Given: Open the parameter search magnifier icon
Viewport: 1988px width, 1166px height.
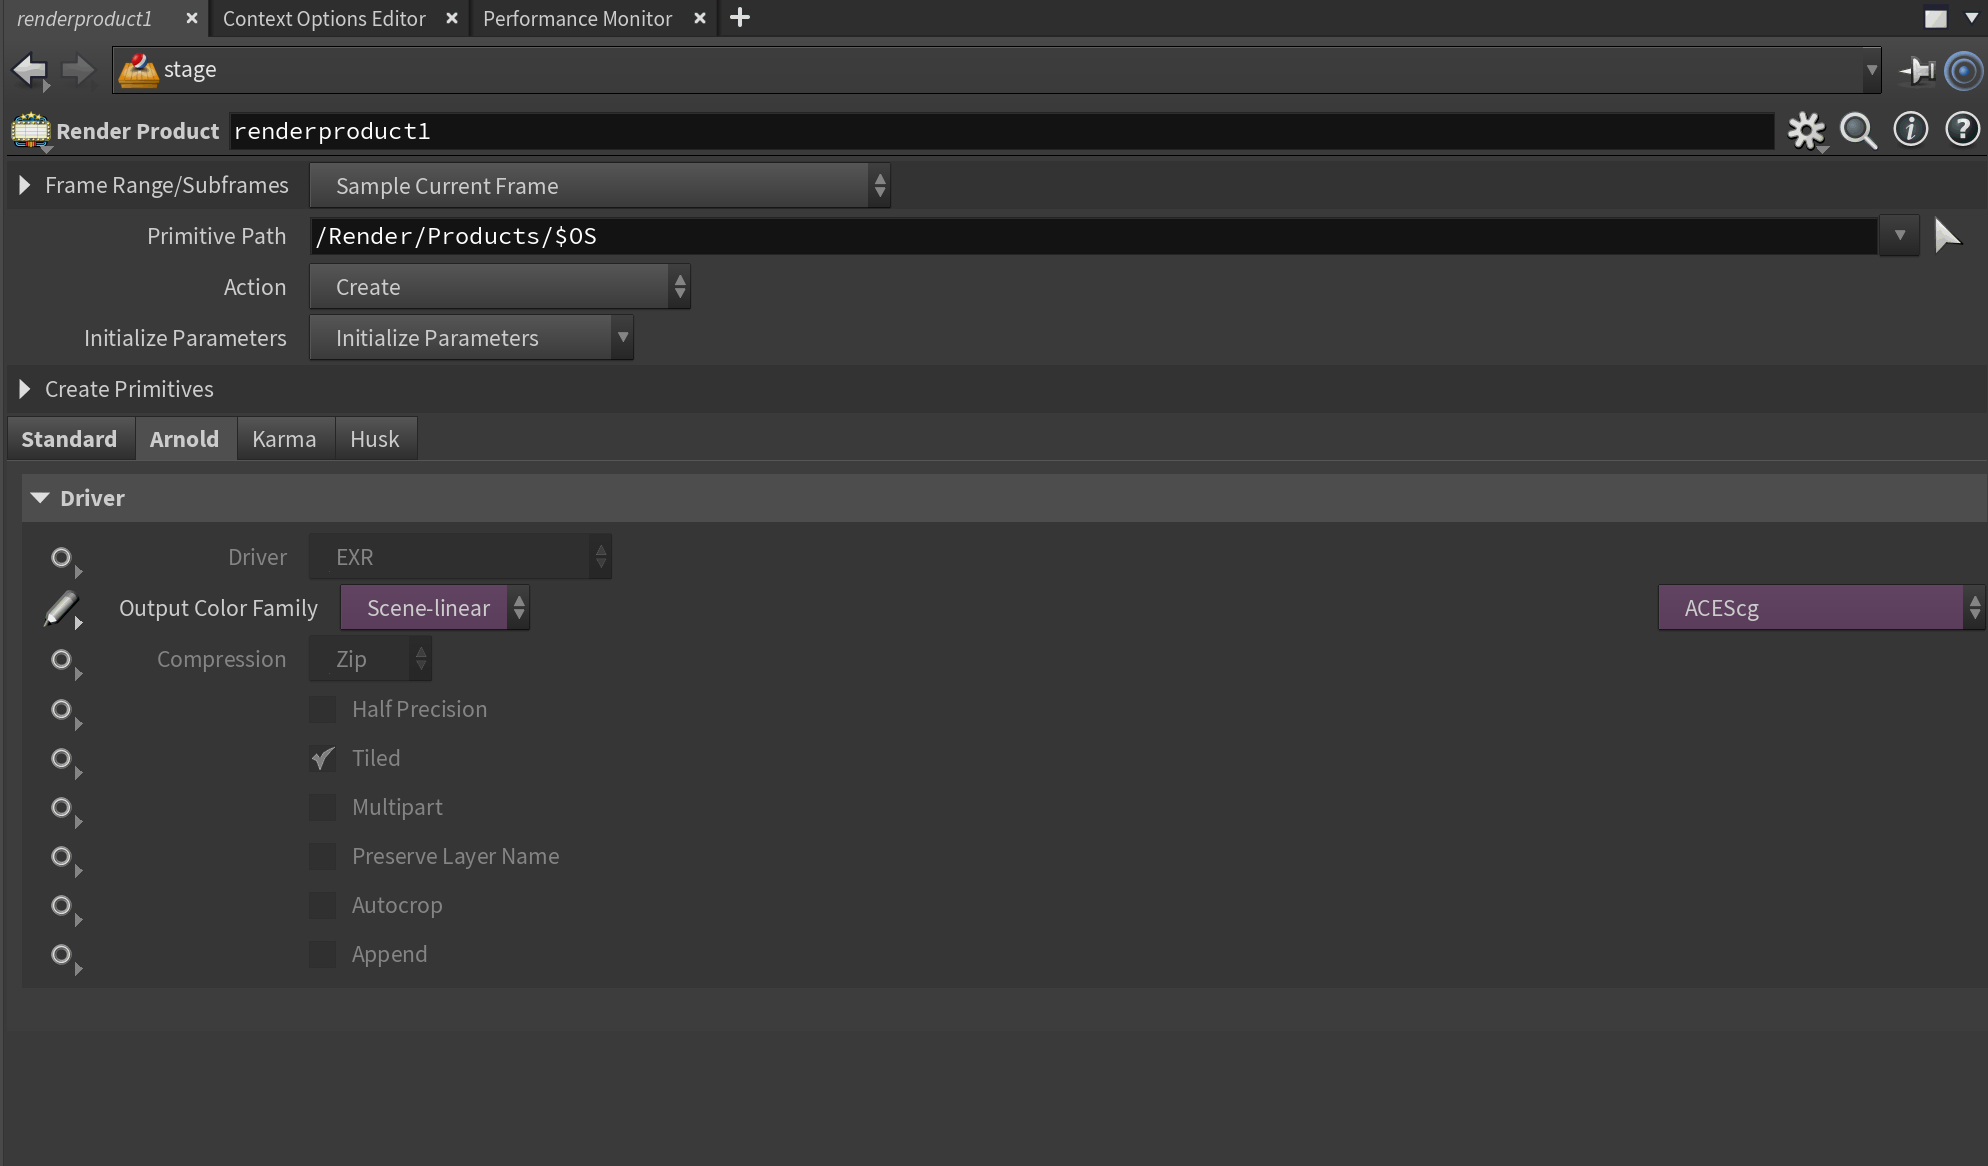Looking at the screenshot, I should click(1859, 131).
